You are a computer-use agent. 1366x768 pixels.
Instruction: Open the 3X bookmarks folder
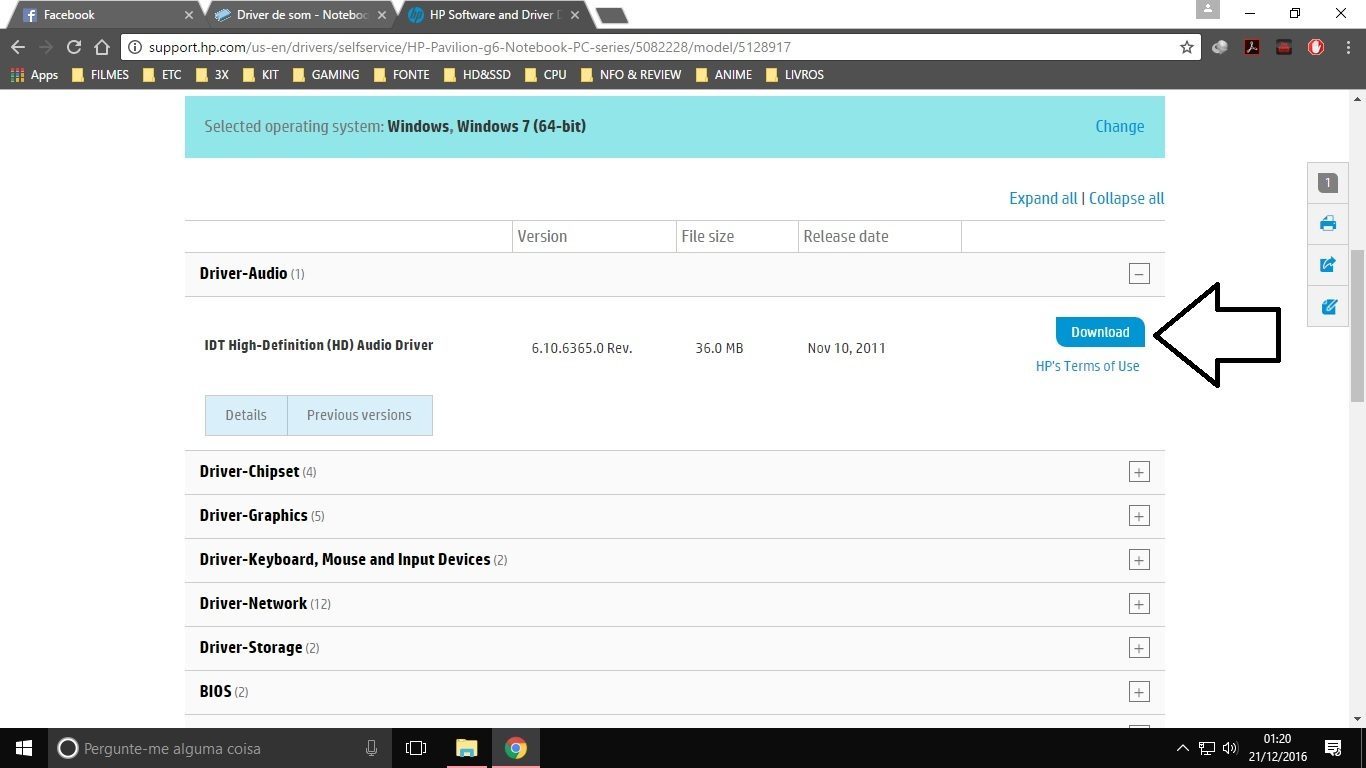(x=212, y=75)
